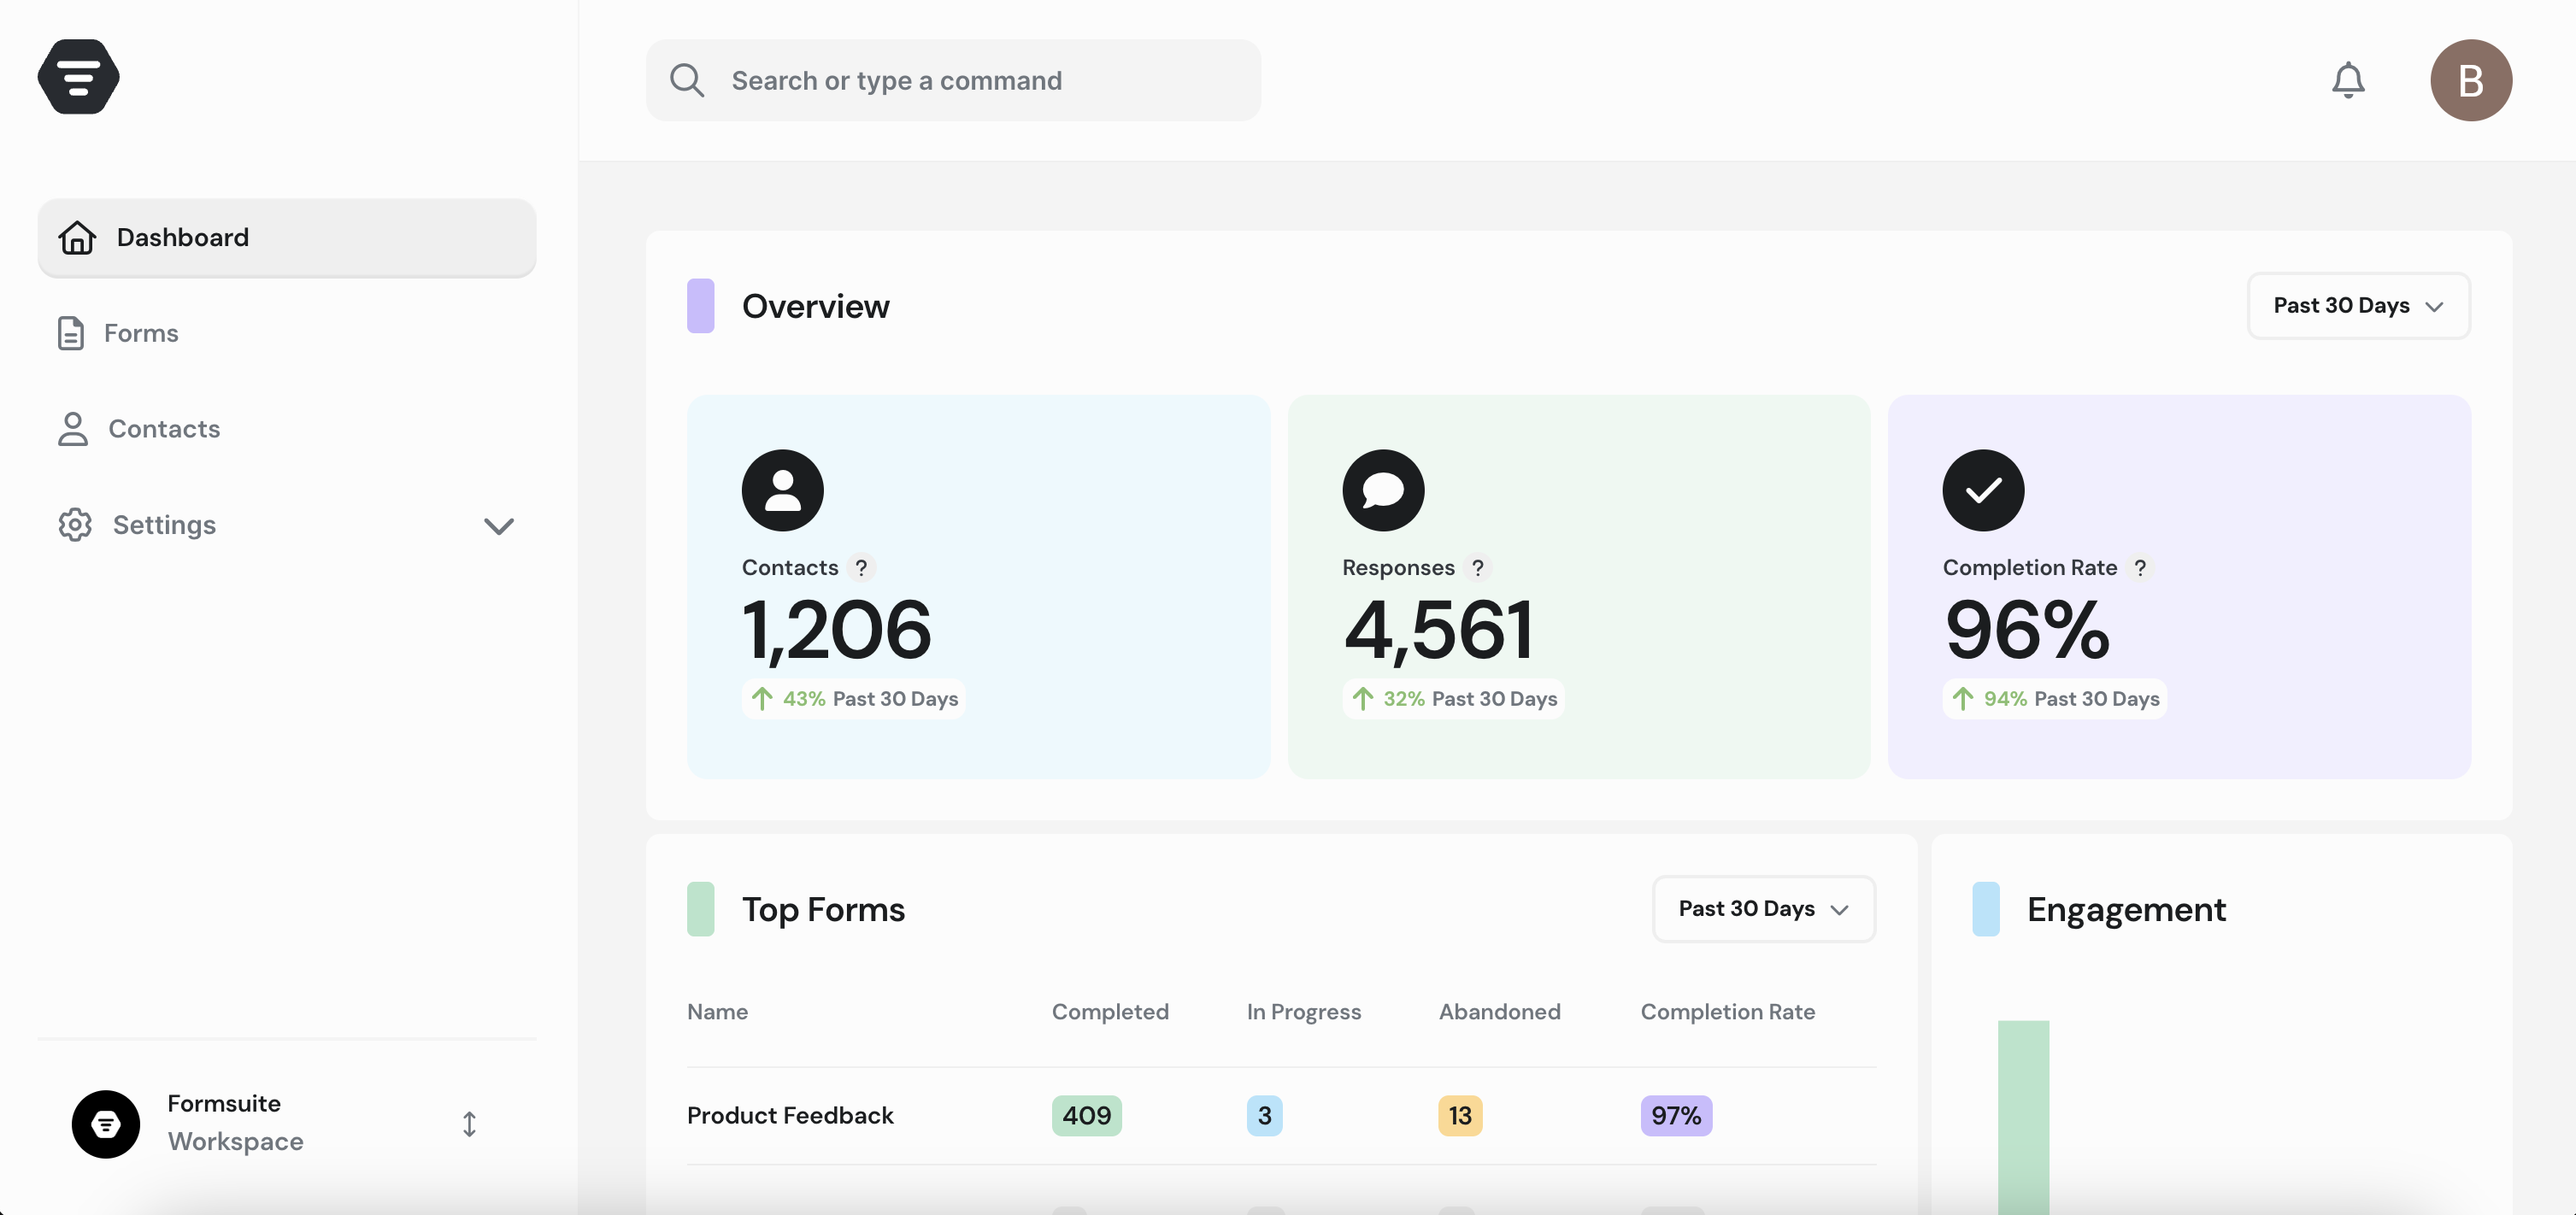
Task: Open the Contacts page
Action: click(287, 429)
